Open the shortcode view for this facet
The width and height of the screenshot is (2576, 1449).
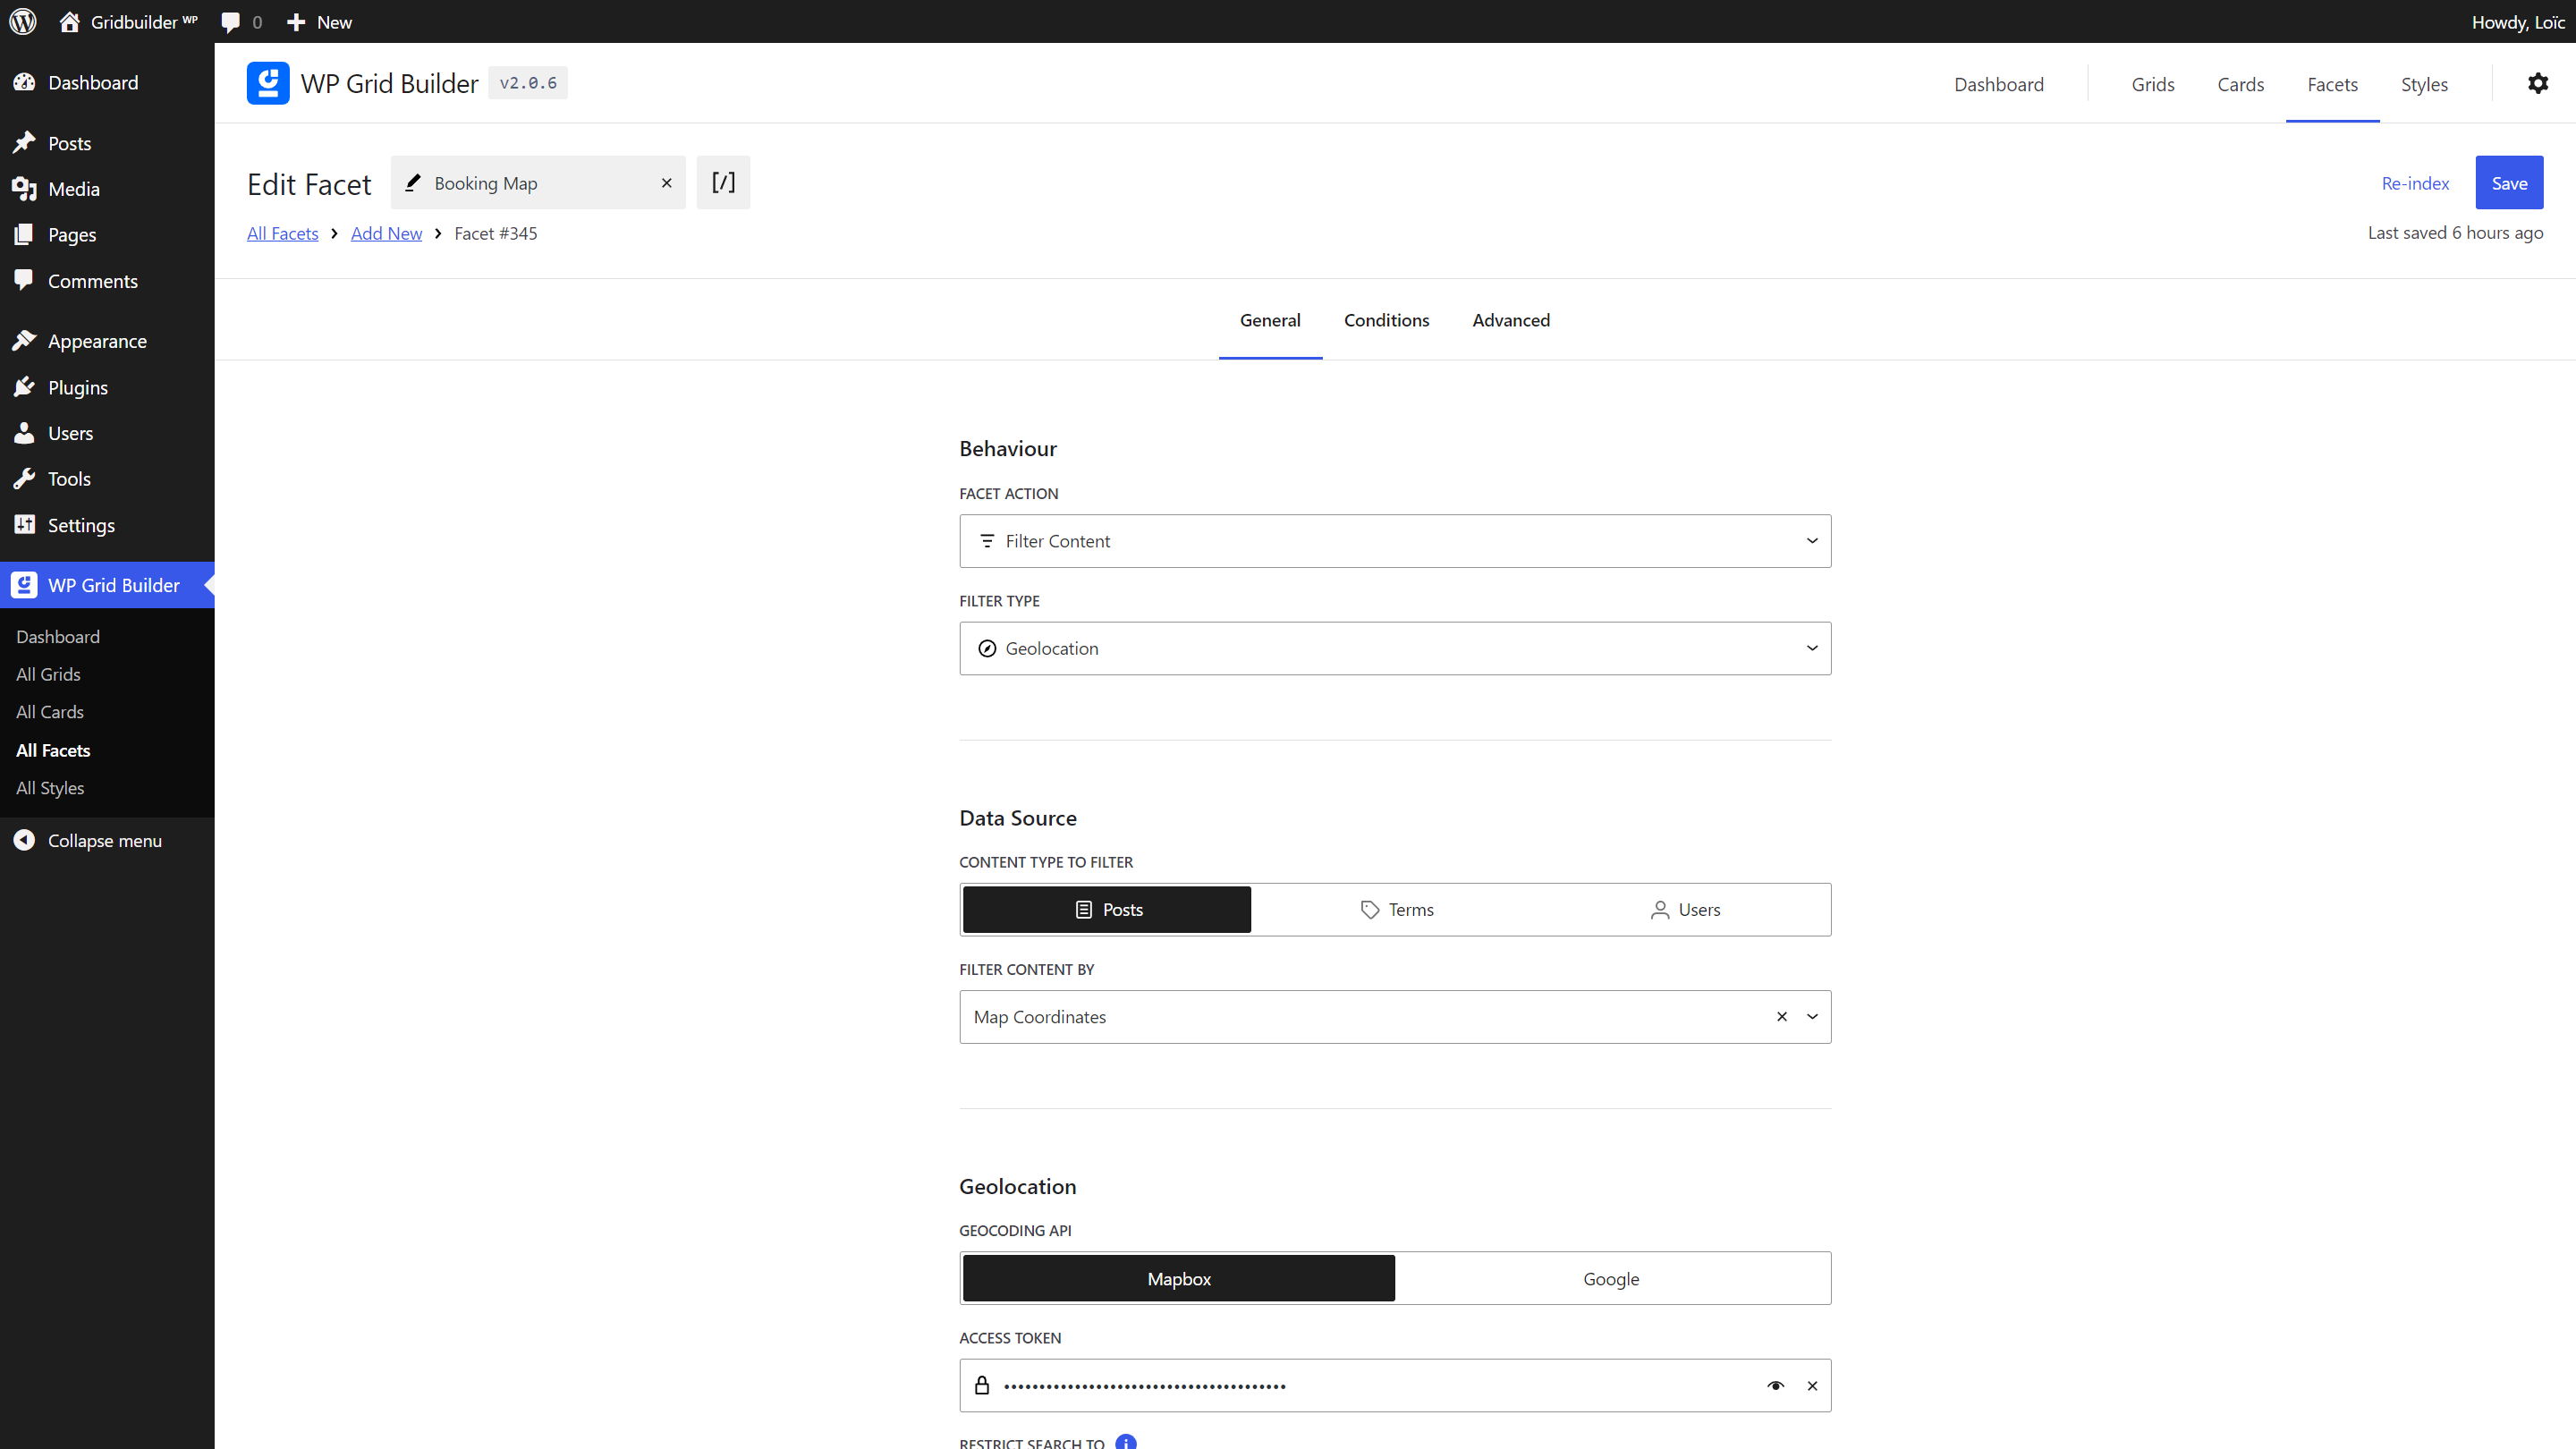point(723,182)
